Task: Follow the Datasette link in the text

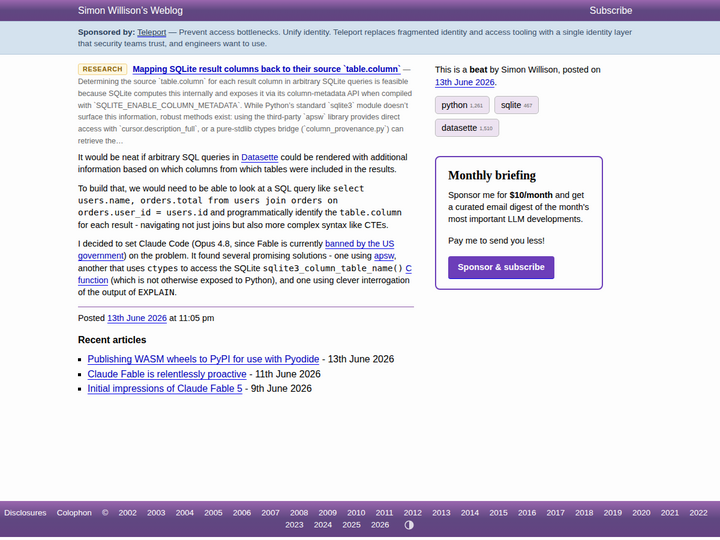Action: pyautogui.click(x=259, y=157)
